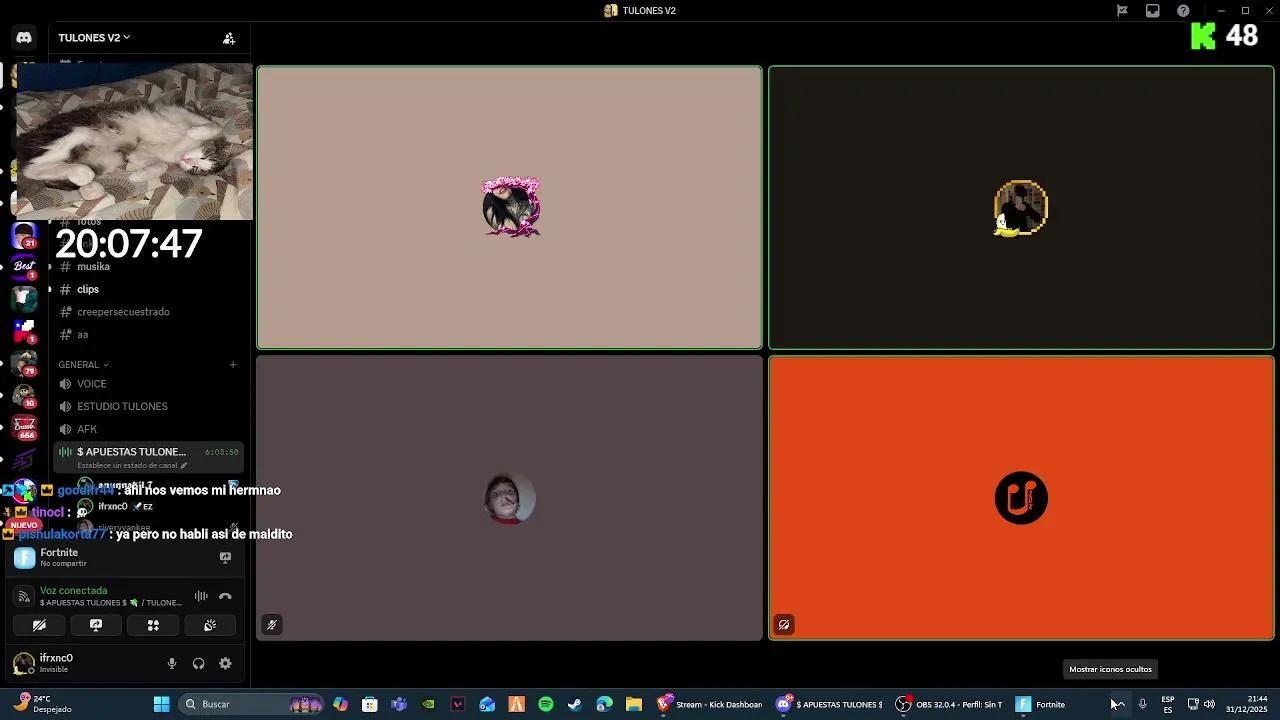Click 'Establece un estado de canal'

[129, 464]
